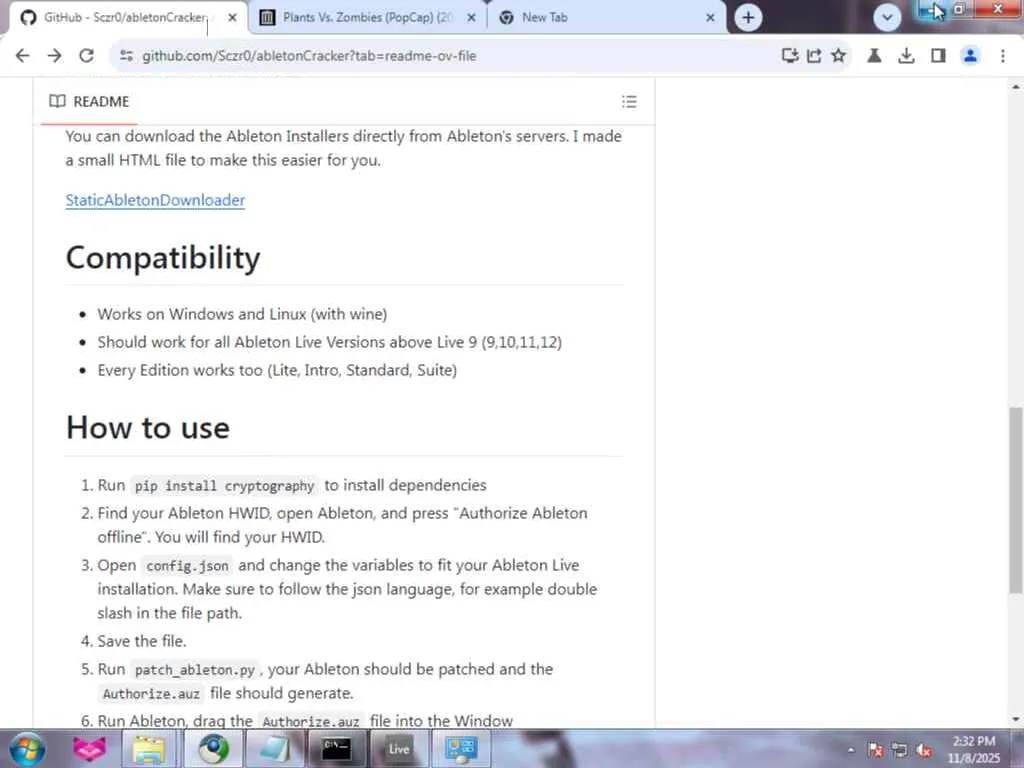Open the notepad-style taskbar icon

pos(274,748)
